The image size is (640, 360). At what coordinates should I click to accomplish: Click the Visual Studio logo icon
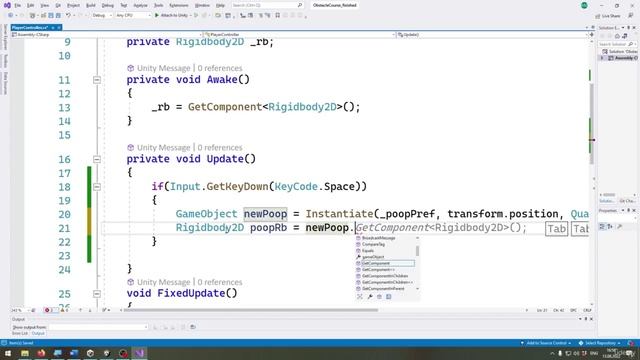7,5
